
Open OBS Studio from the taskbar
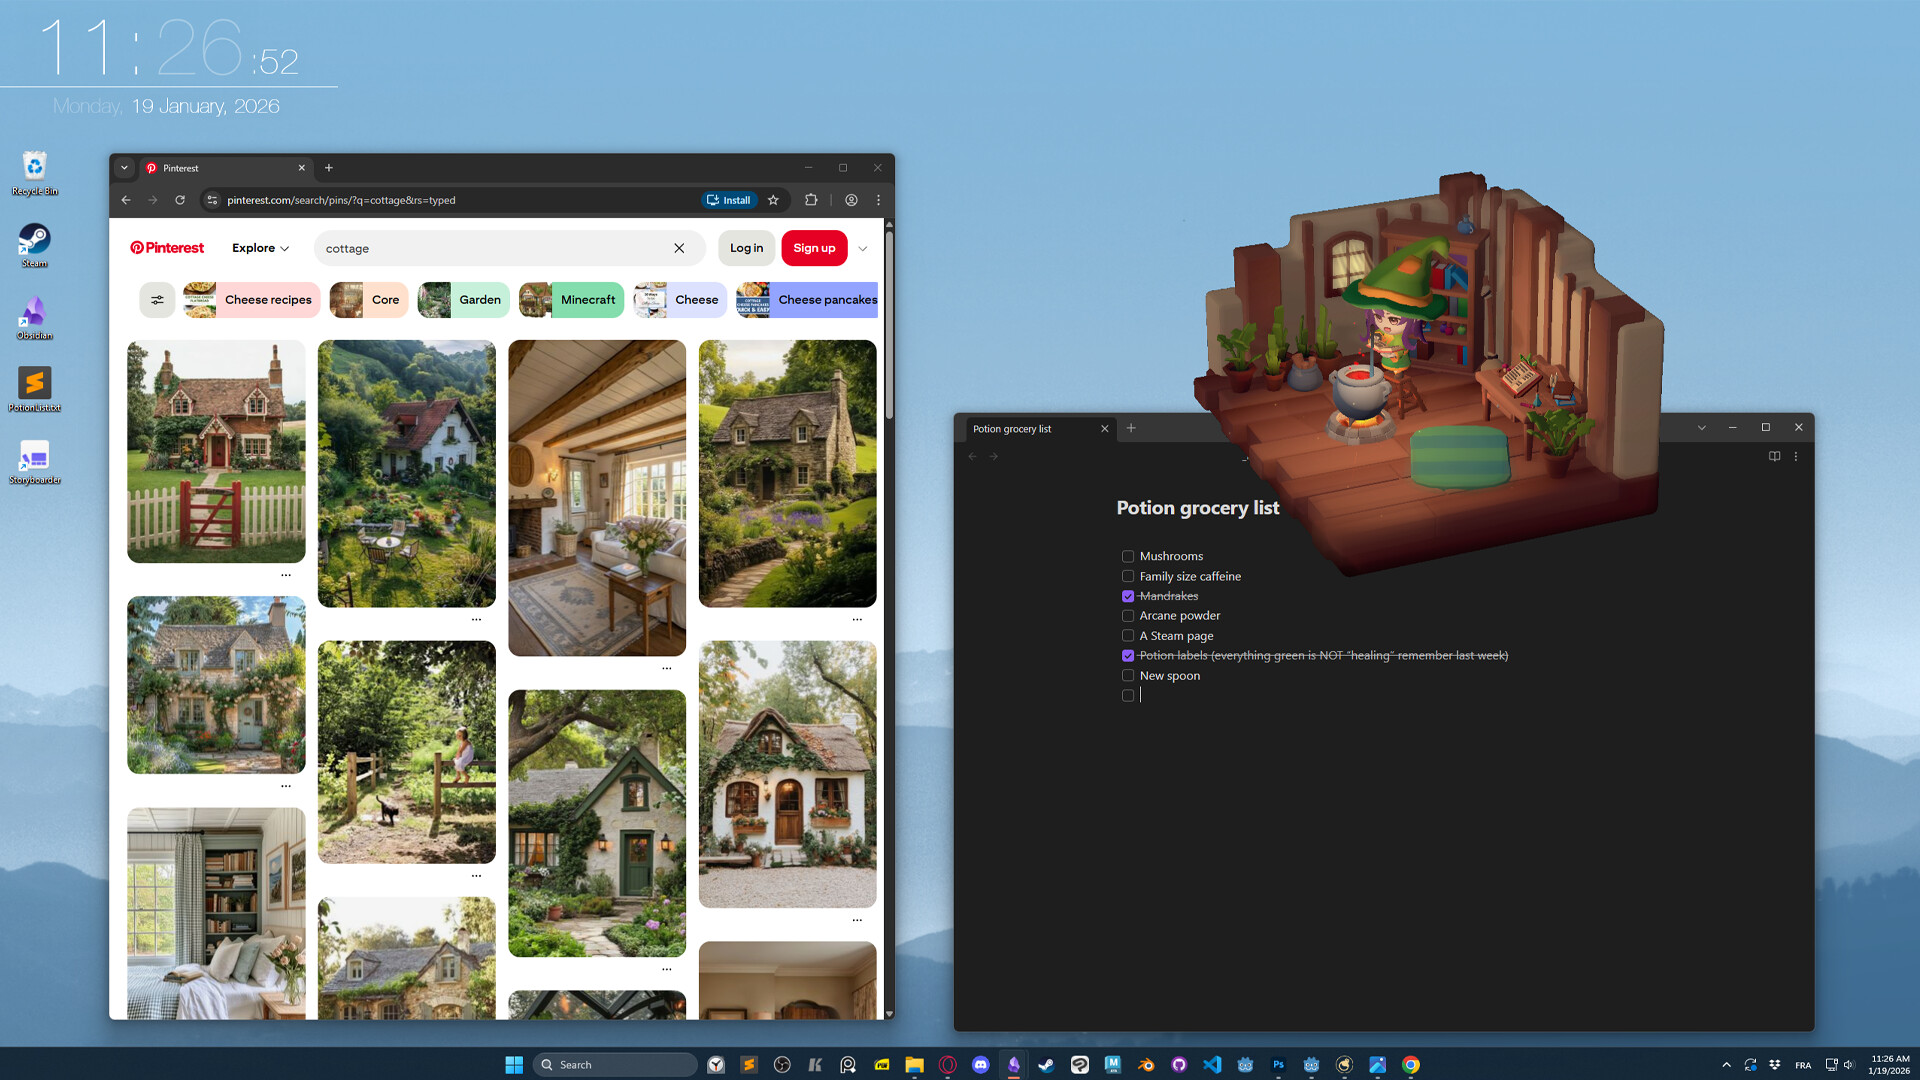click(781, 1063)
